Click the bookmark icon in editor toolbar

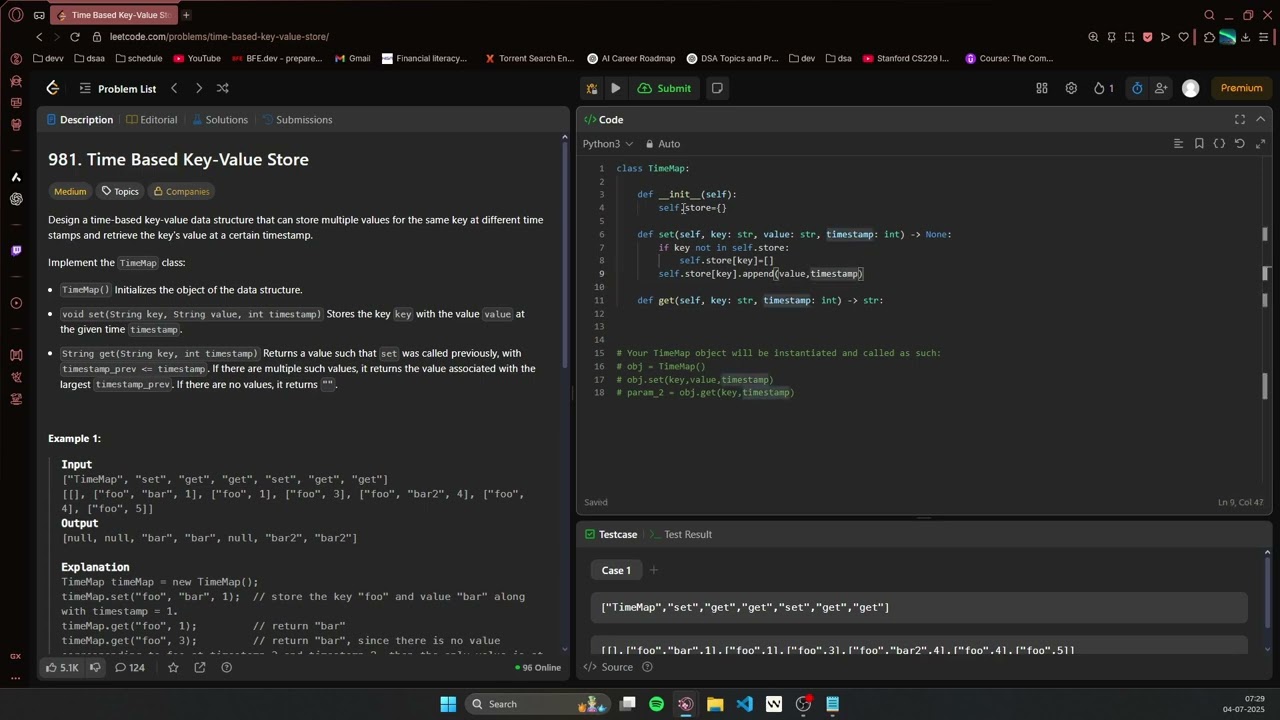pyautogui.click(x=1199, y=144)
